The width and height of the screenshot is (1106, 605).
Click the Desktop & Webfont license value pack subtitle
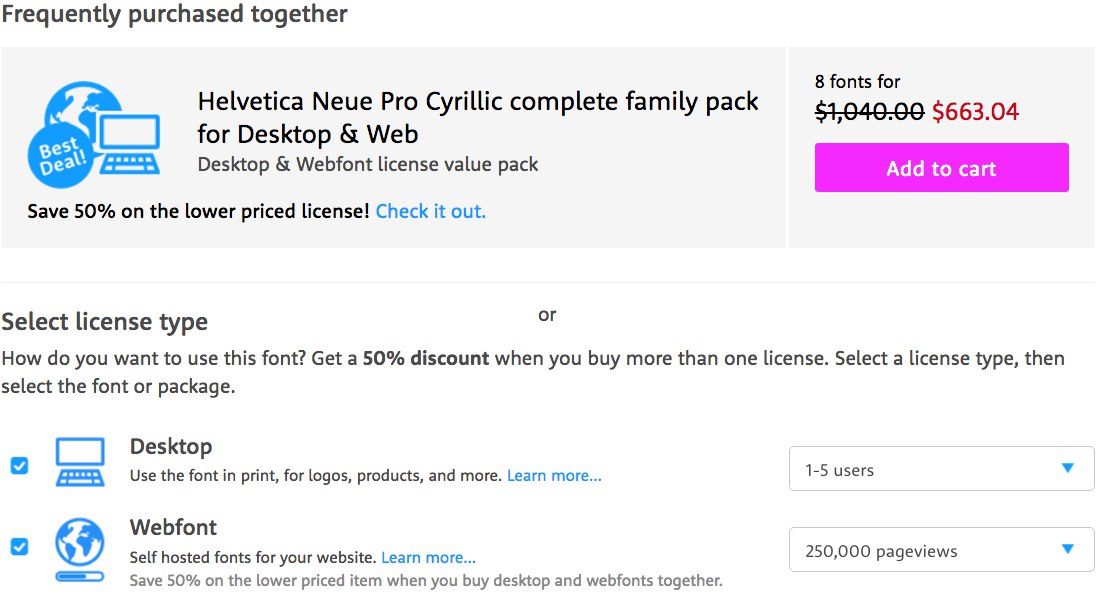[367, 164]
